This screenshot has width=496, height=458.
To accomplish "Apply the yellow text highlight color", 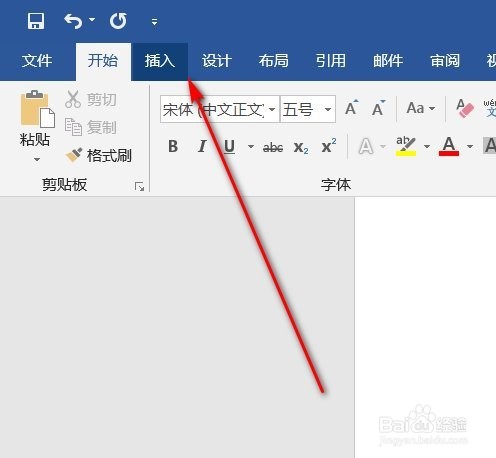I will click(x=406, y=146).
